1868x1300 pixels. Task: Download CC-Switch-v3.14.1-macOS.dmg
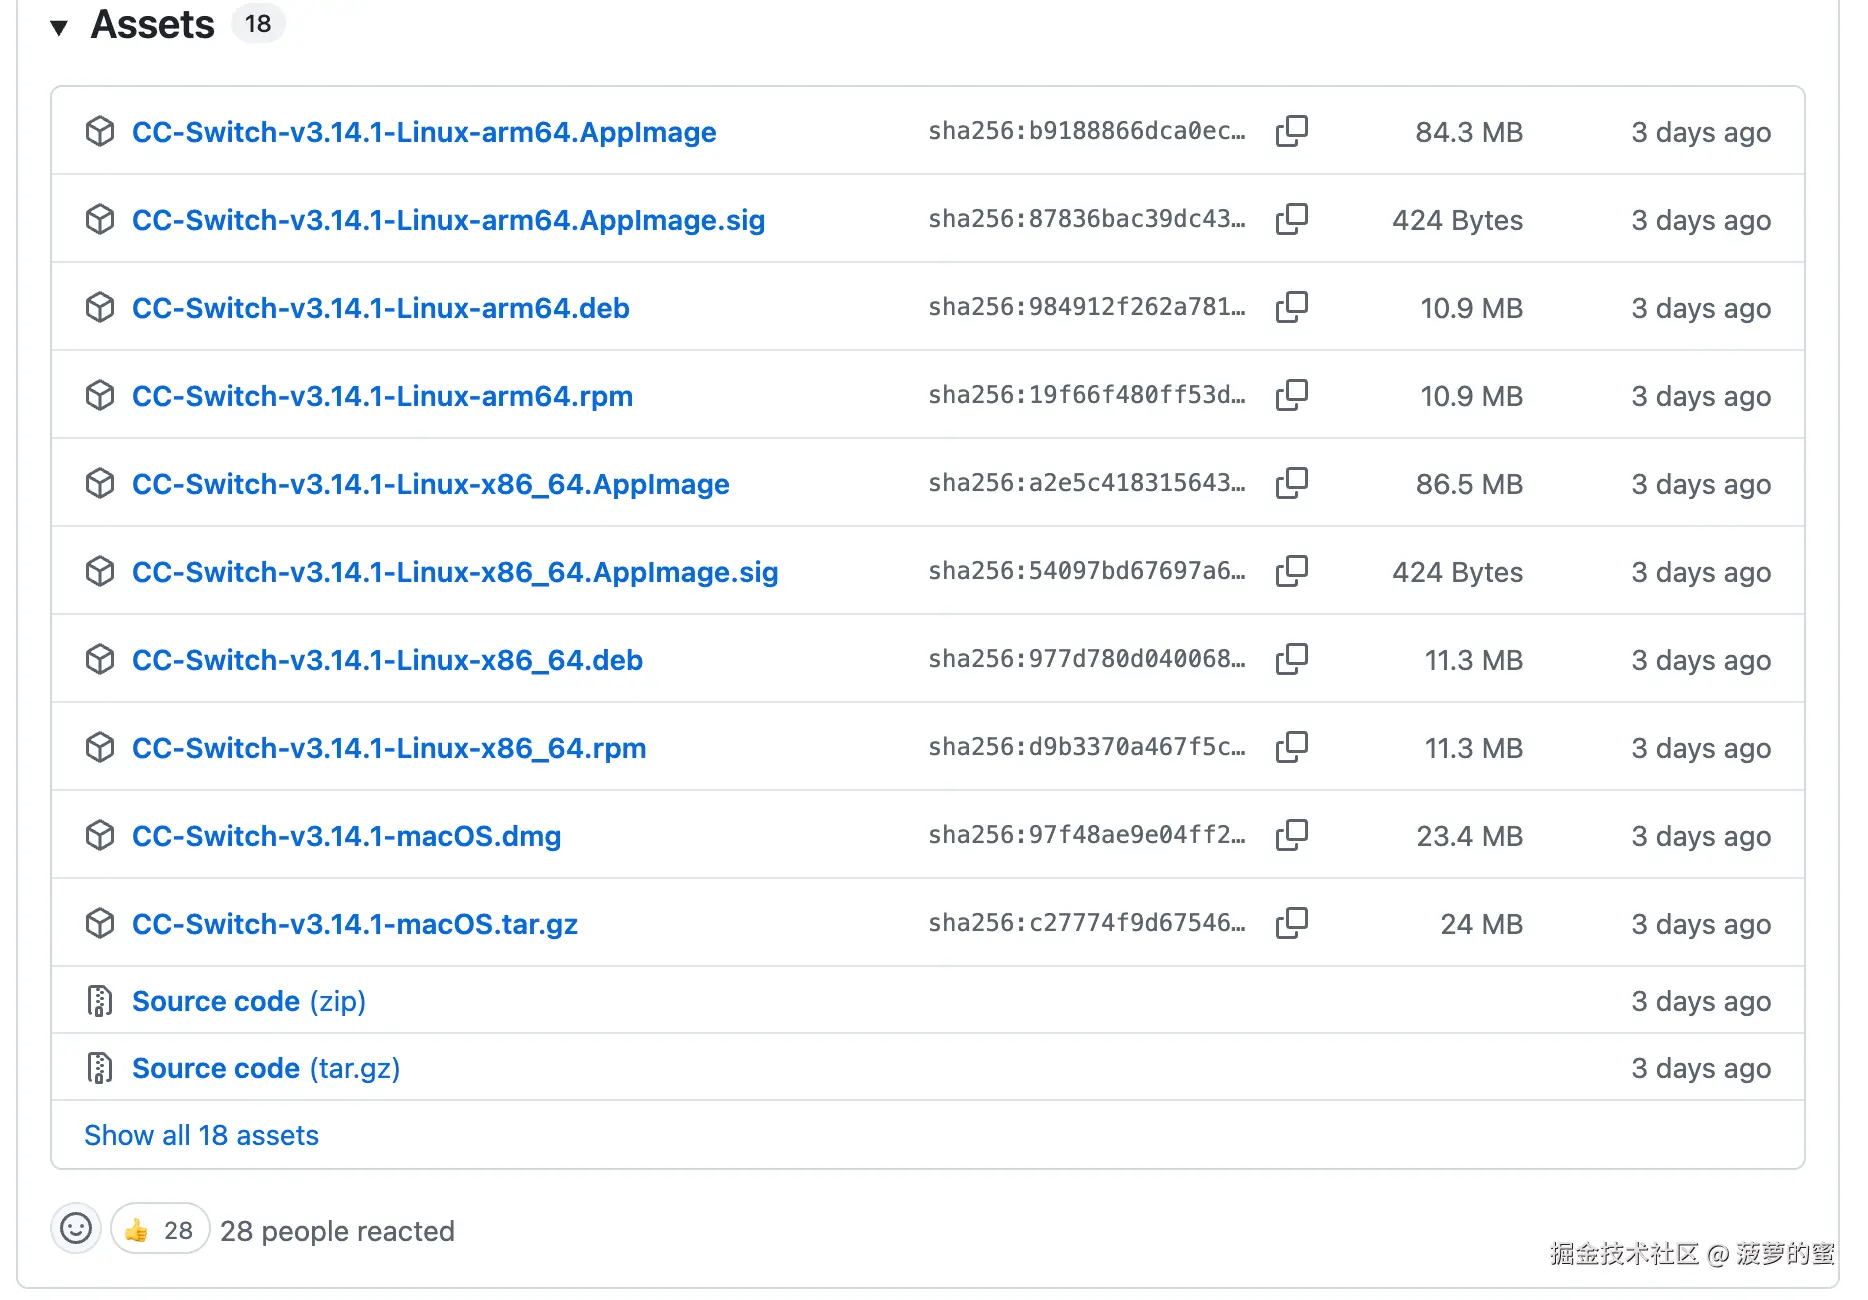346,836
